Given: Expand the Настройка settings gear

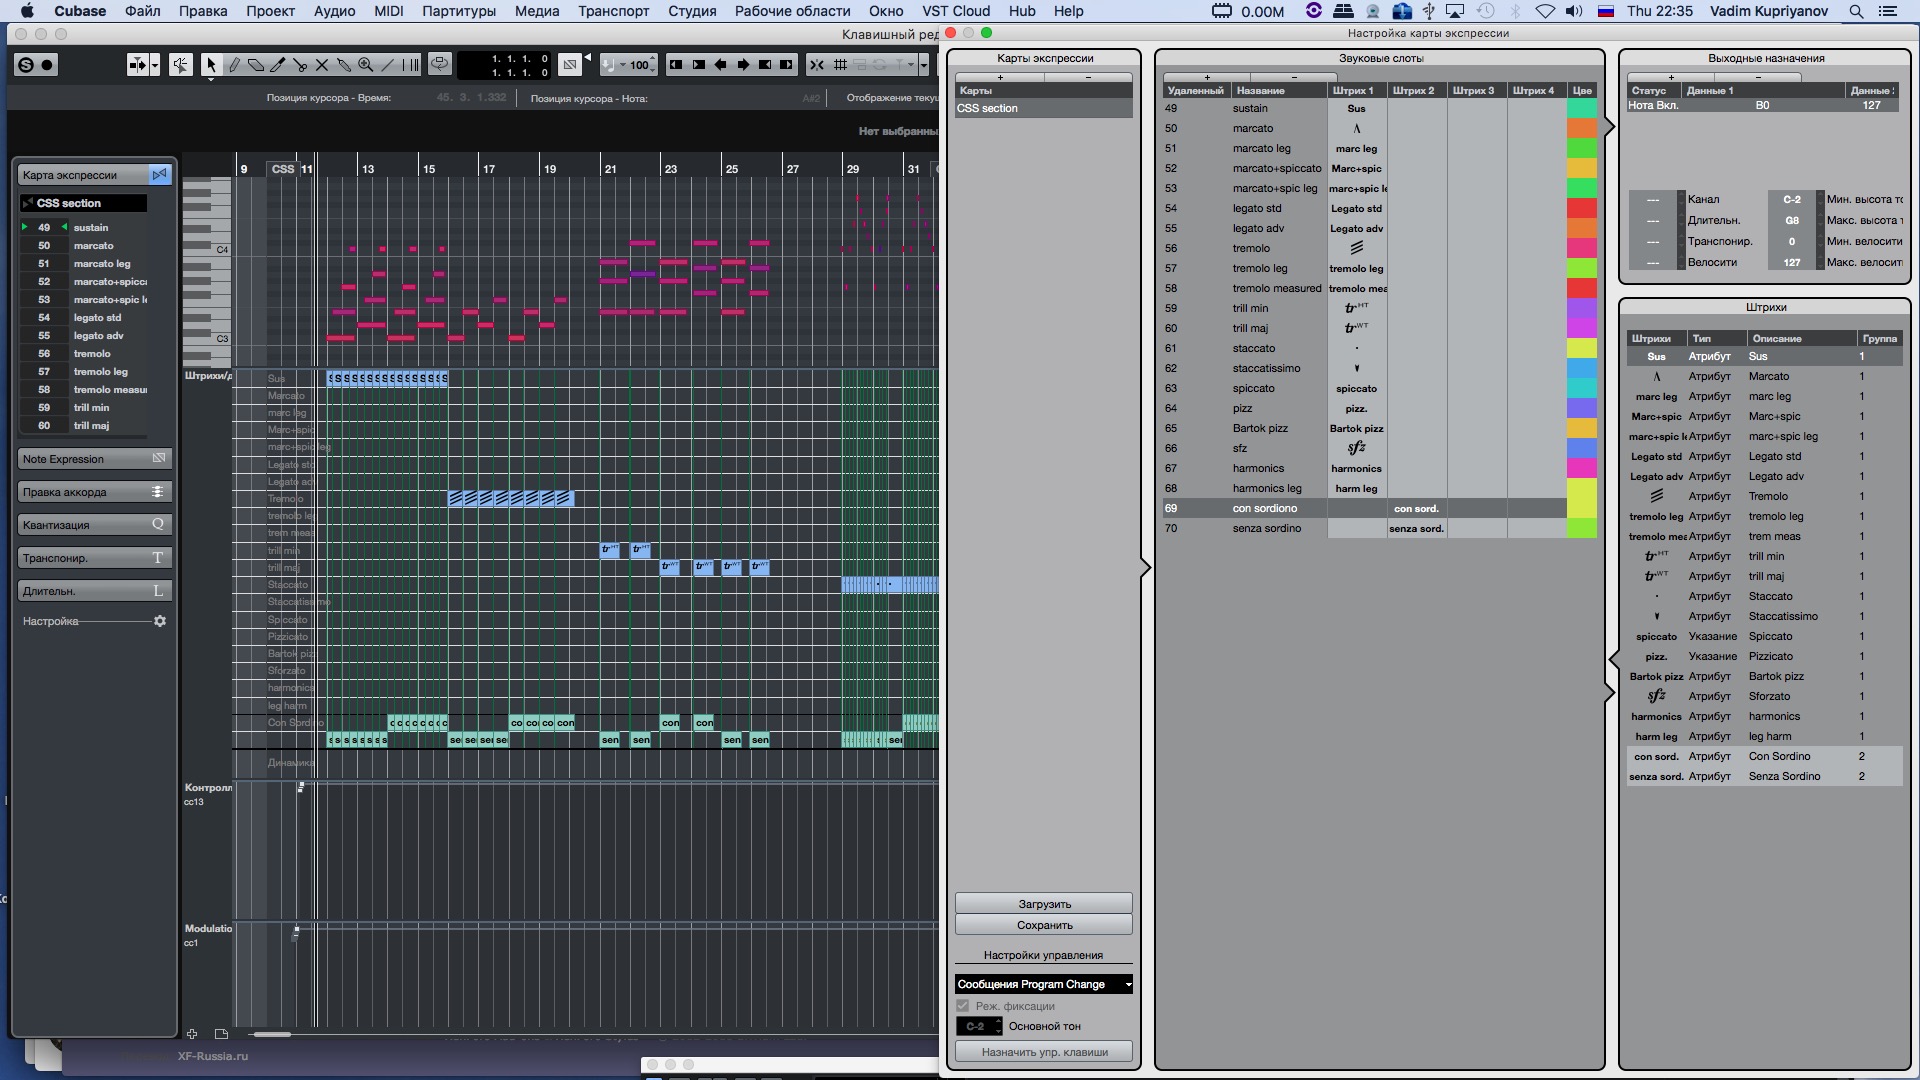Looking at the screenshot, I should tap(160, 621).
